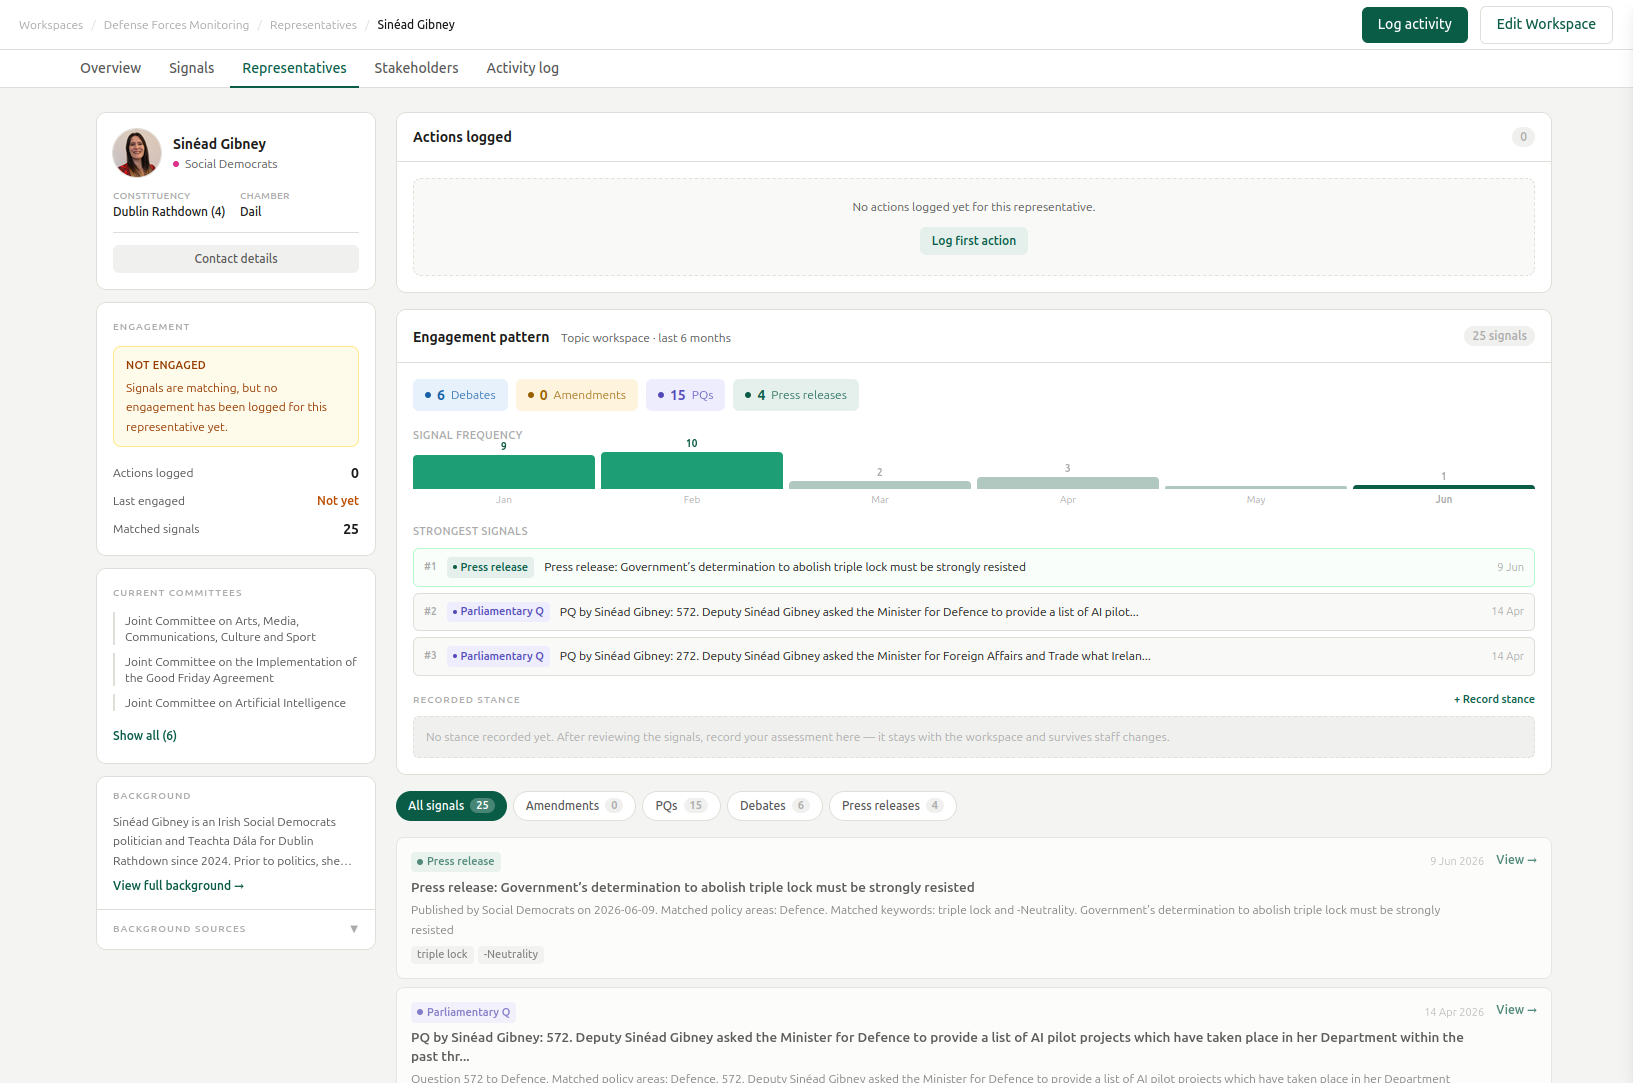The height and width of the screenshot is (1083, 1633).
Task: Click the Log activity button
Action: pyautogui.click(x=1414, y=25)
